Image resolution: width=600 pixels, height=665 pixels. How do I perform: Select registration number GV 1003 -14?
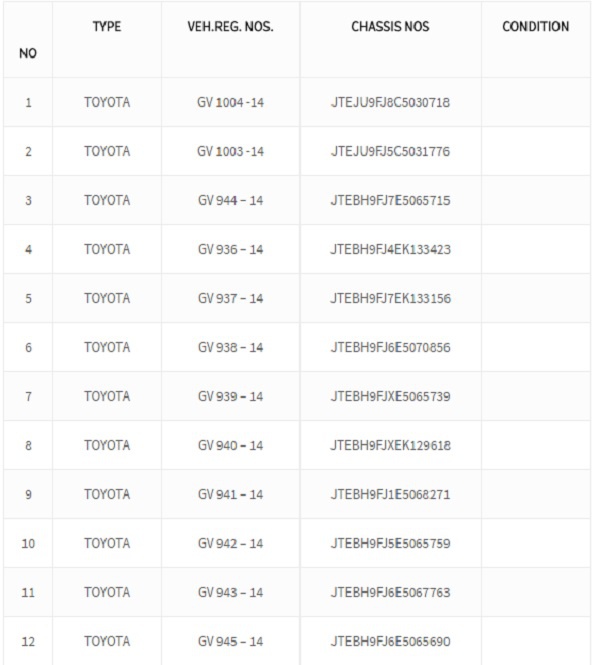coord(230,151)
